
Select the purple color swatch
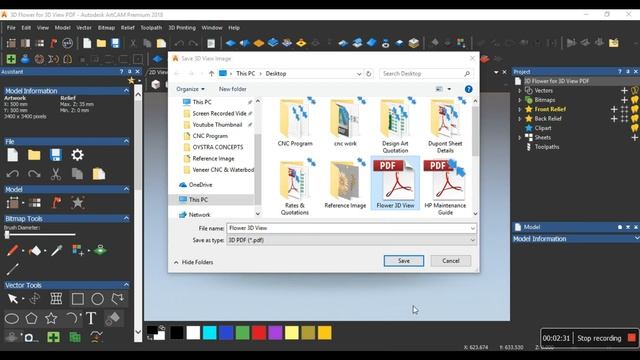[x=275, y=333]
